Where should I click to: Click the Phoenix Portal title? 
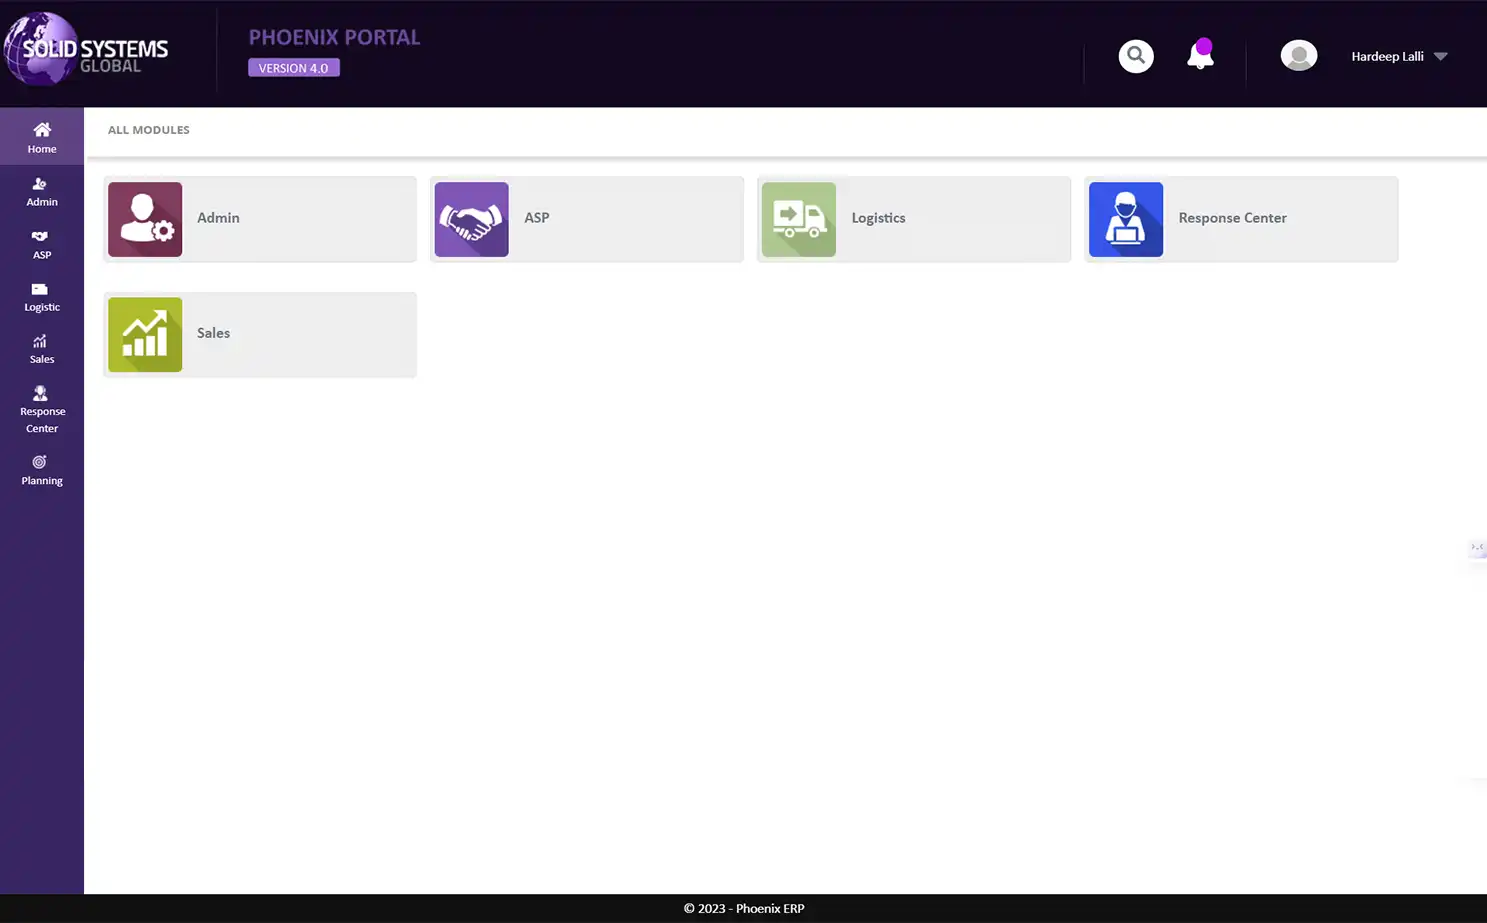point(334,36)
